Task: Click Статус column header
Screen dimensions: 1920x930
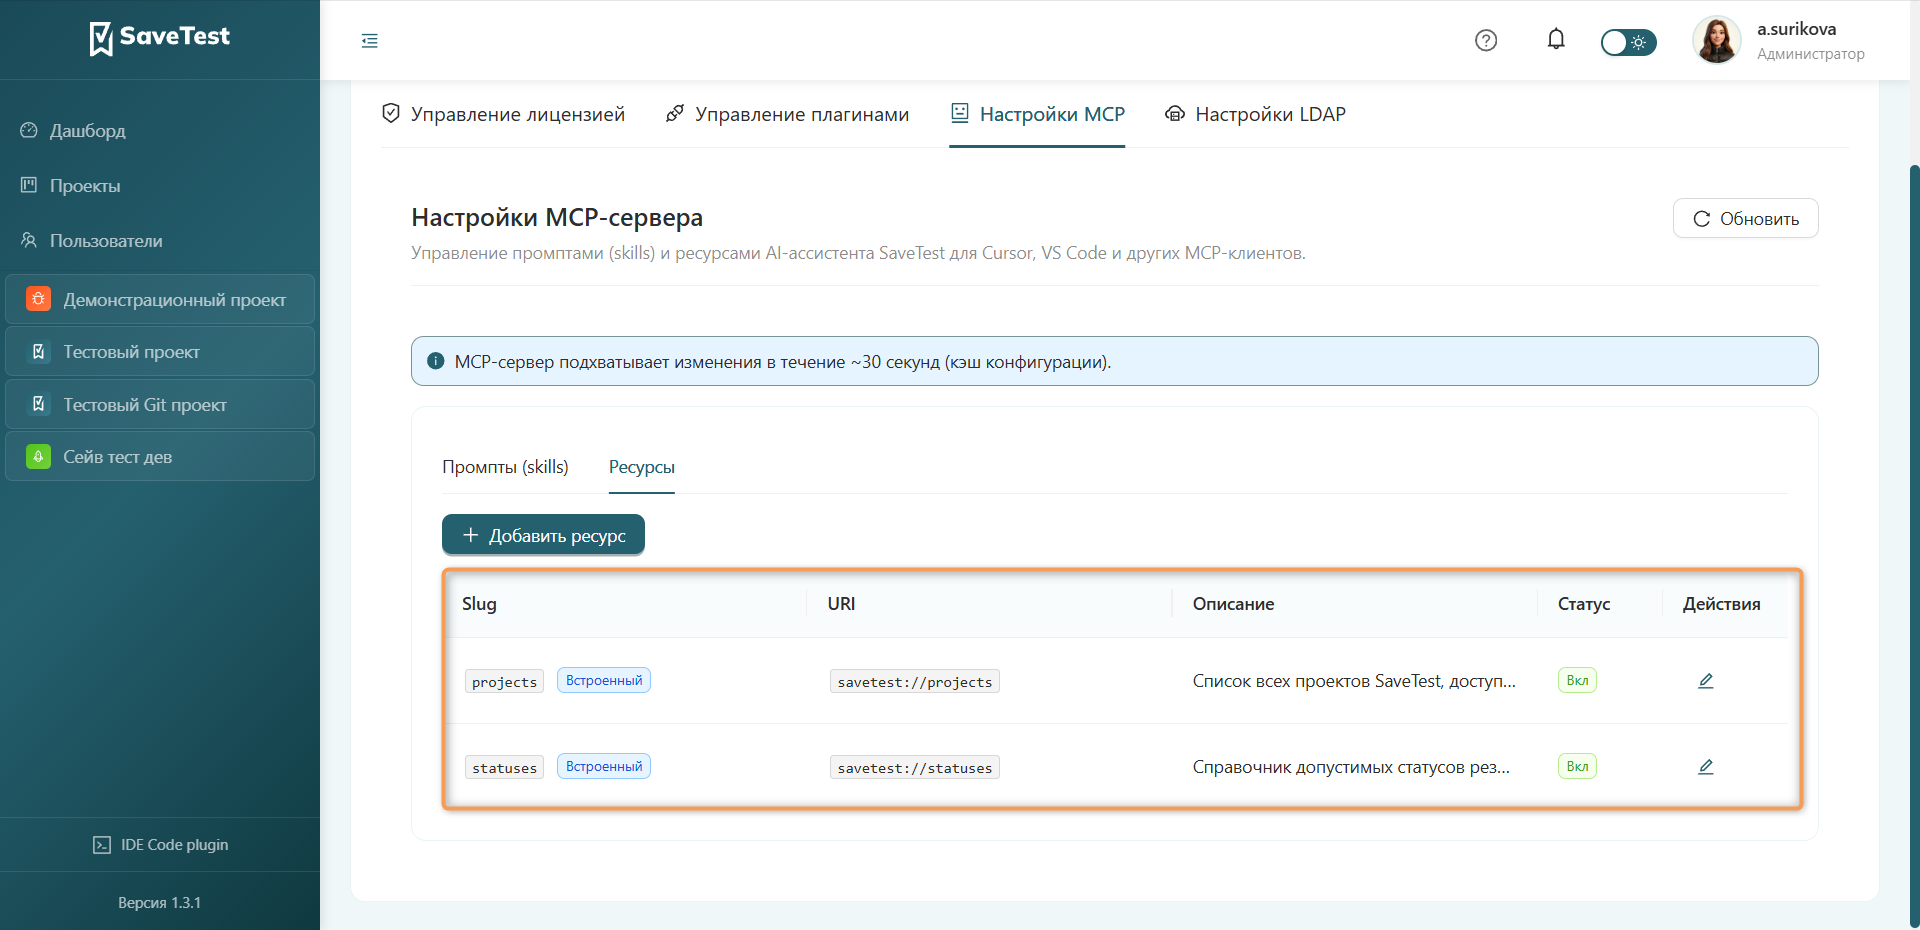Action: [x=1584, y=604]
